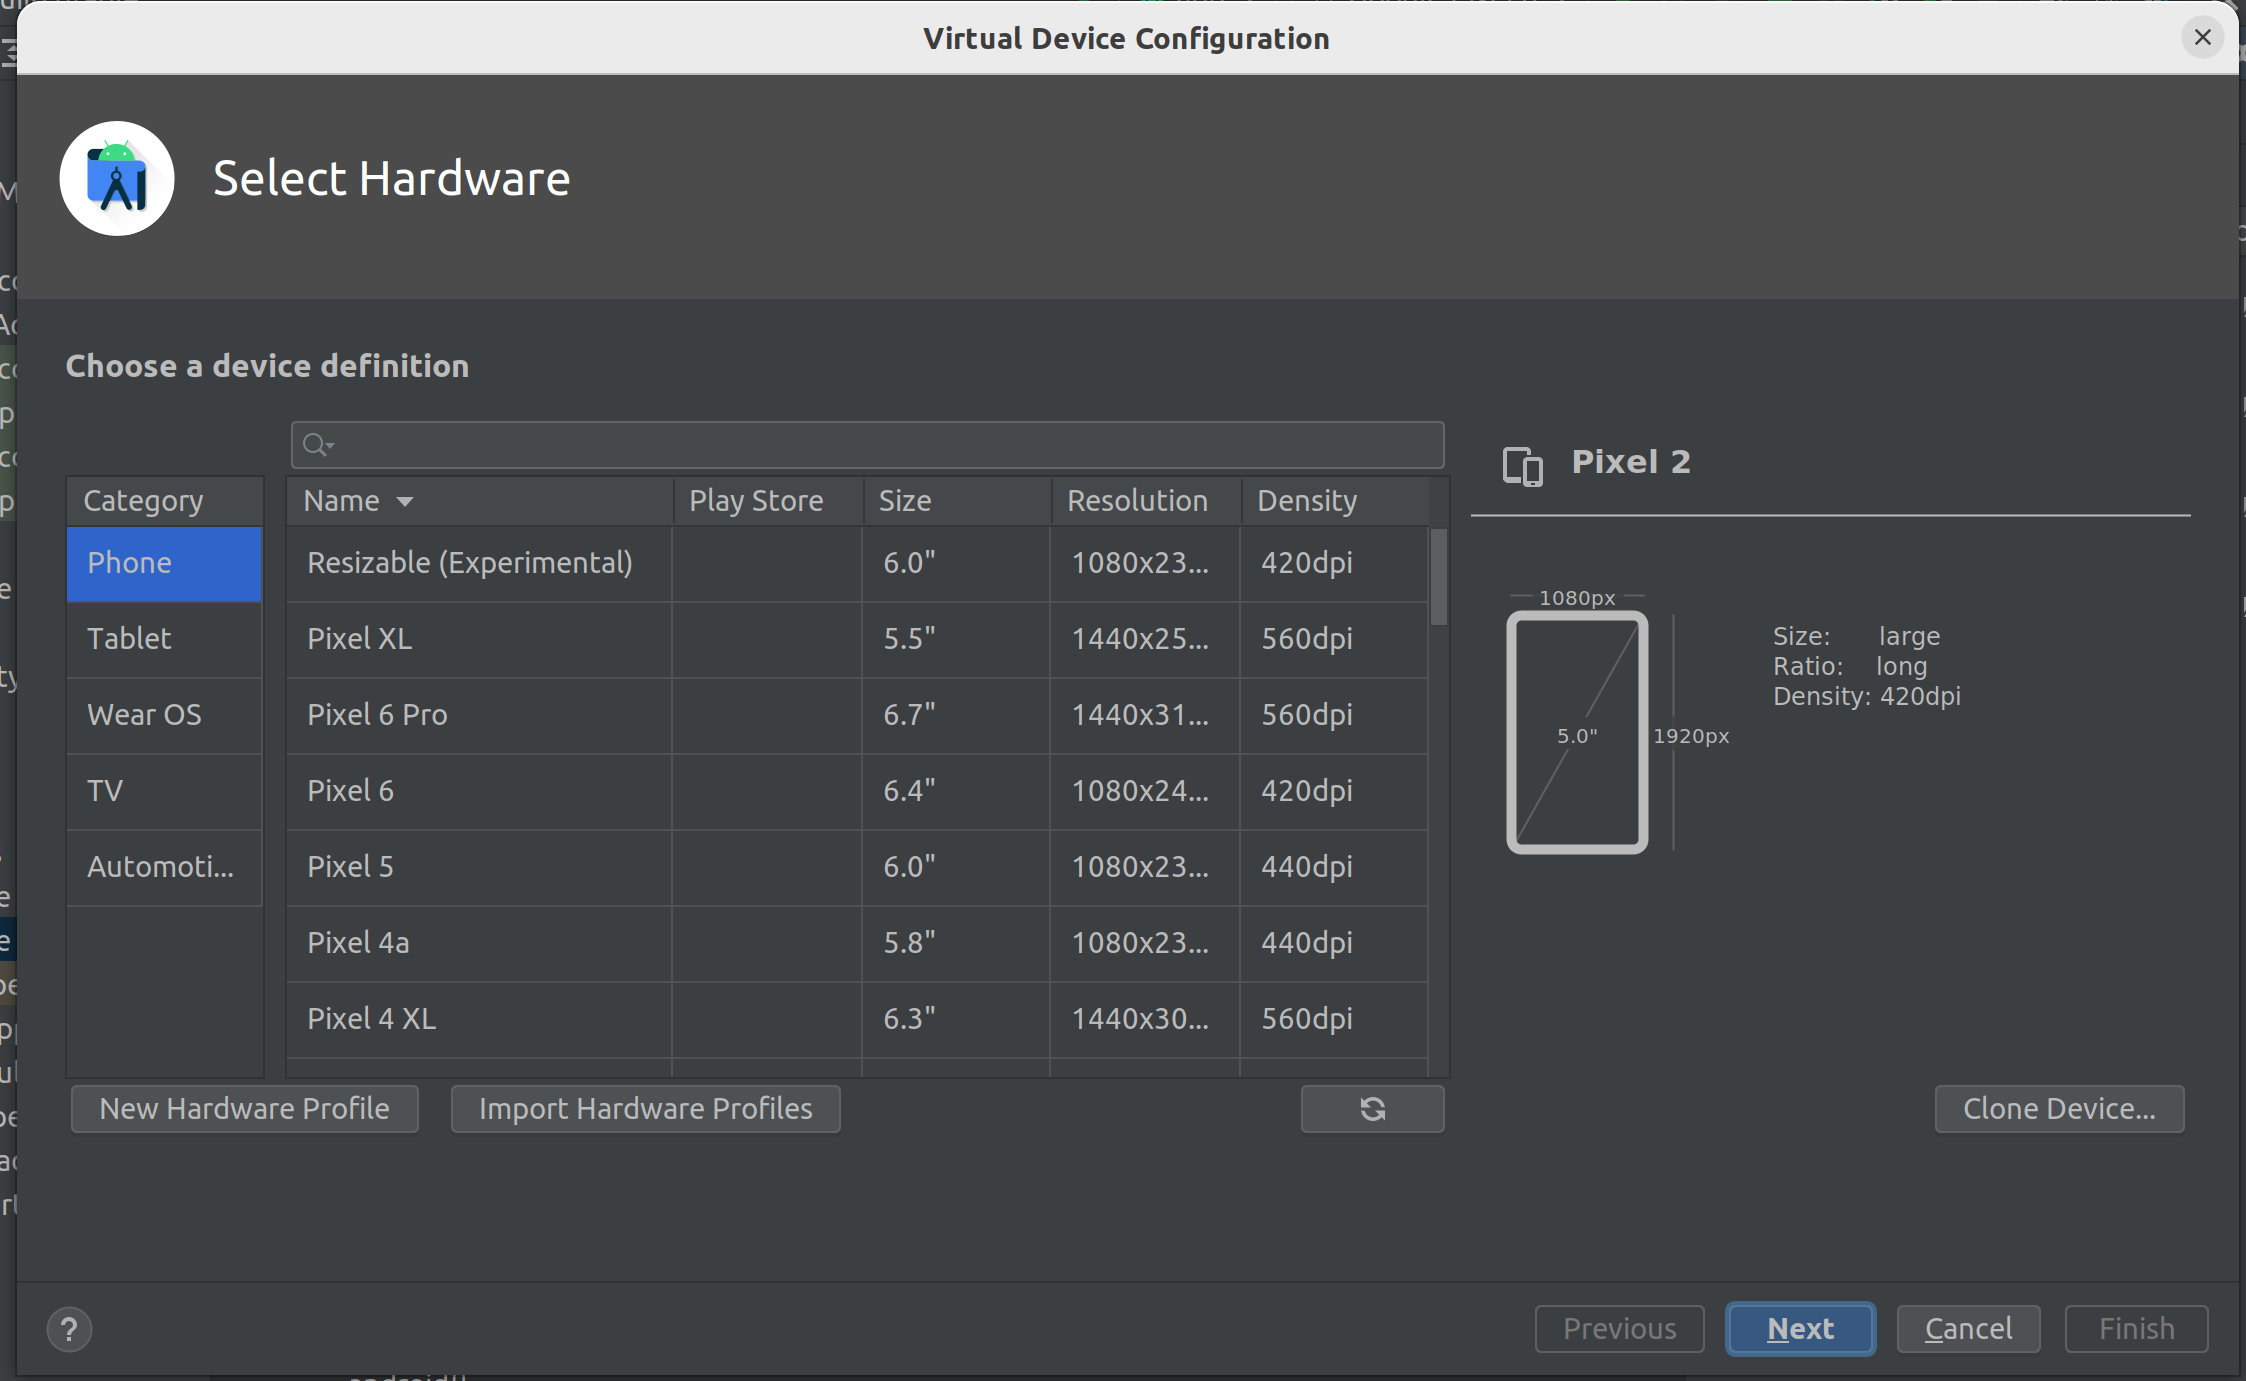
Task: Click Import Hardware Profiles button
Action: 645,1108
